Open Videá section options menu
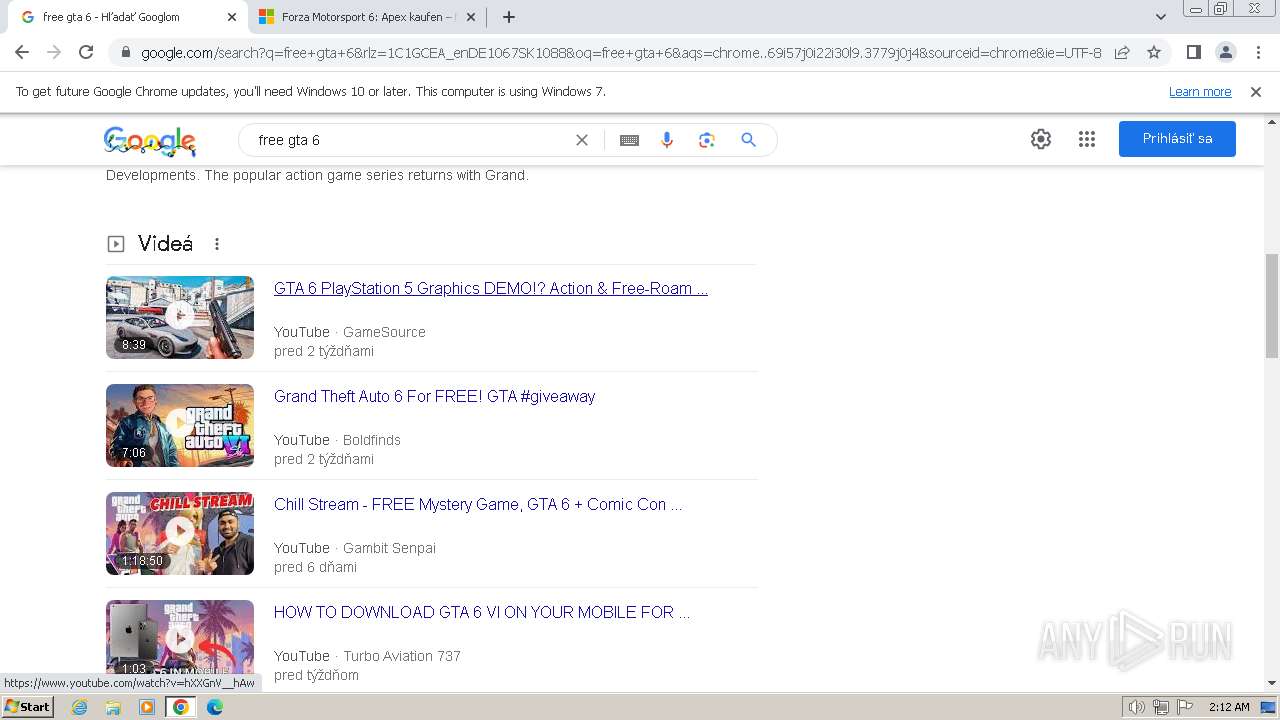This screenshot has width=1280, height=720. (x=217, y=244)
